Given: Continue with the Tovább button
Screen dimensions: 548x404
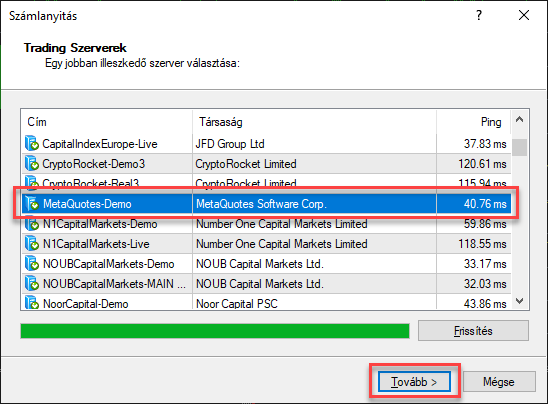Looking at the screenshot, I should coord(414,382).
